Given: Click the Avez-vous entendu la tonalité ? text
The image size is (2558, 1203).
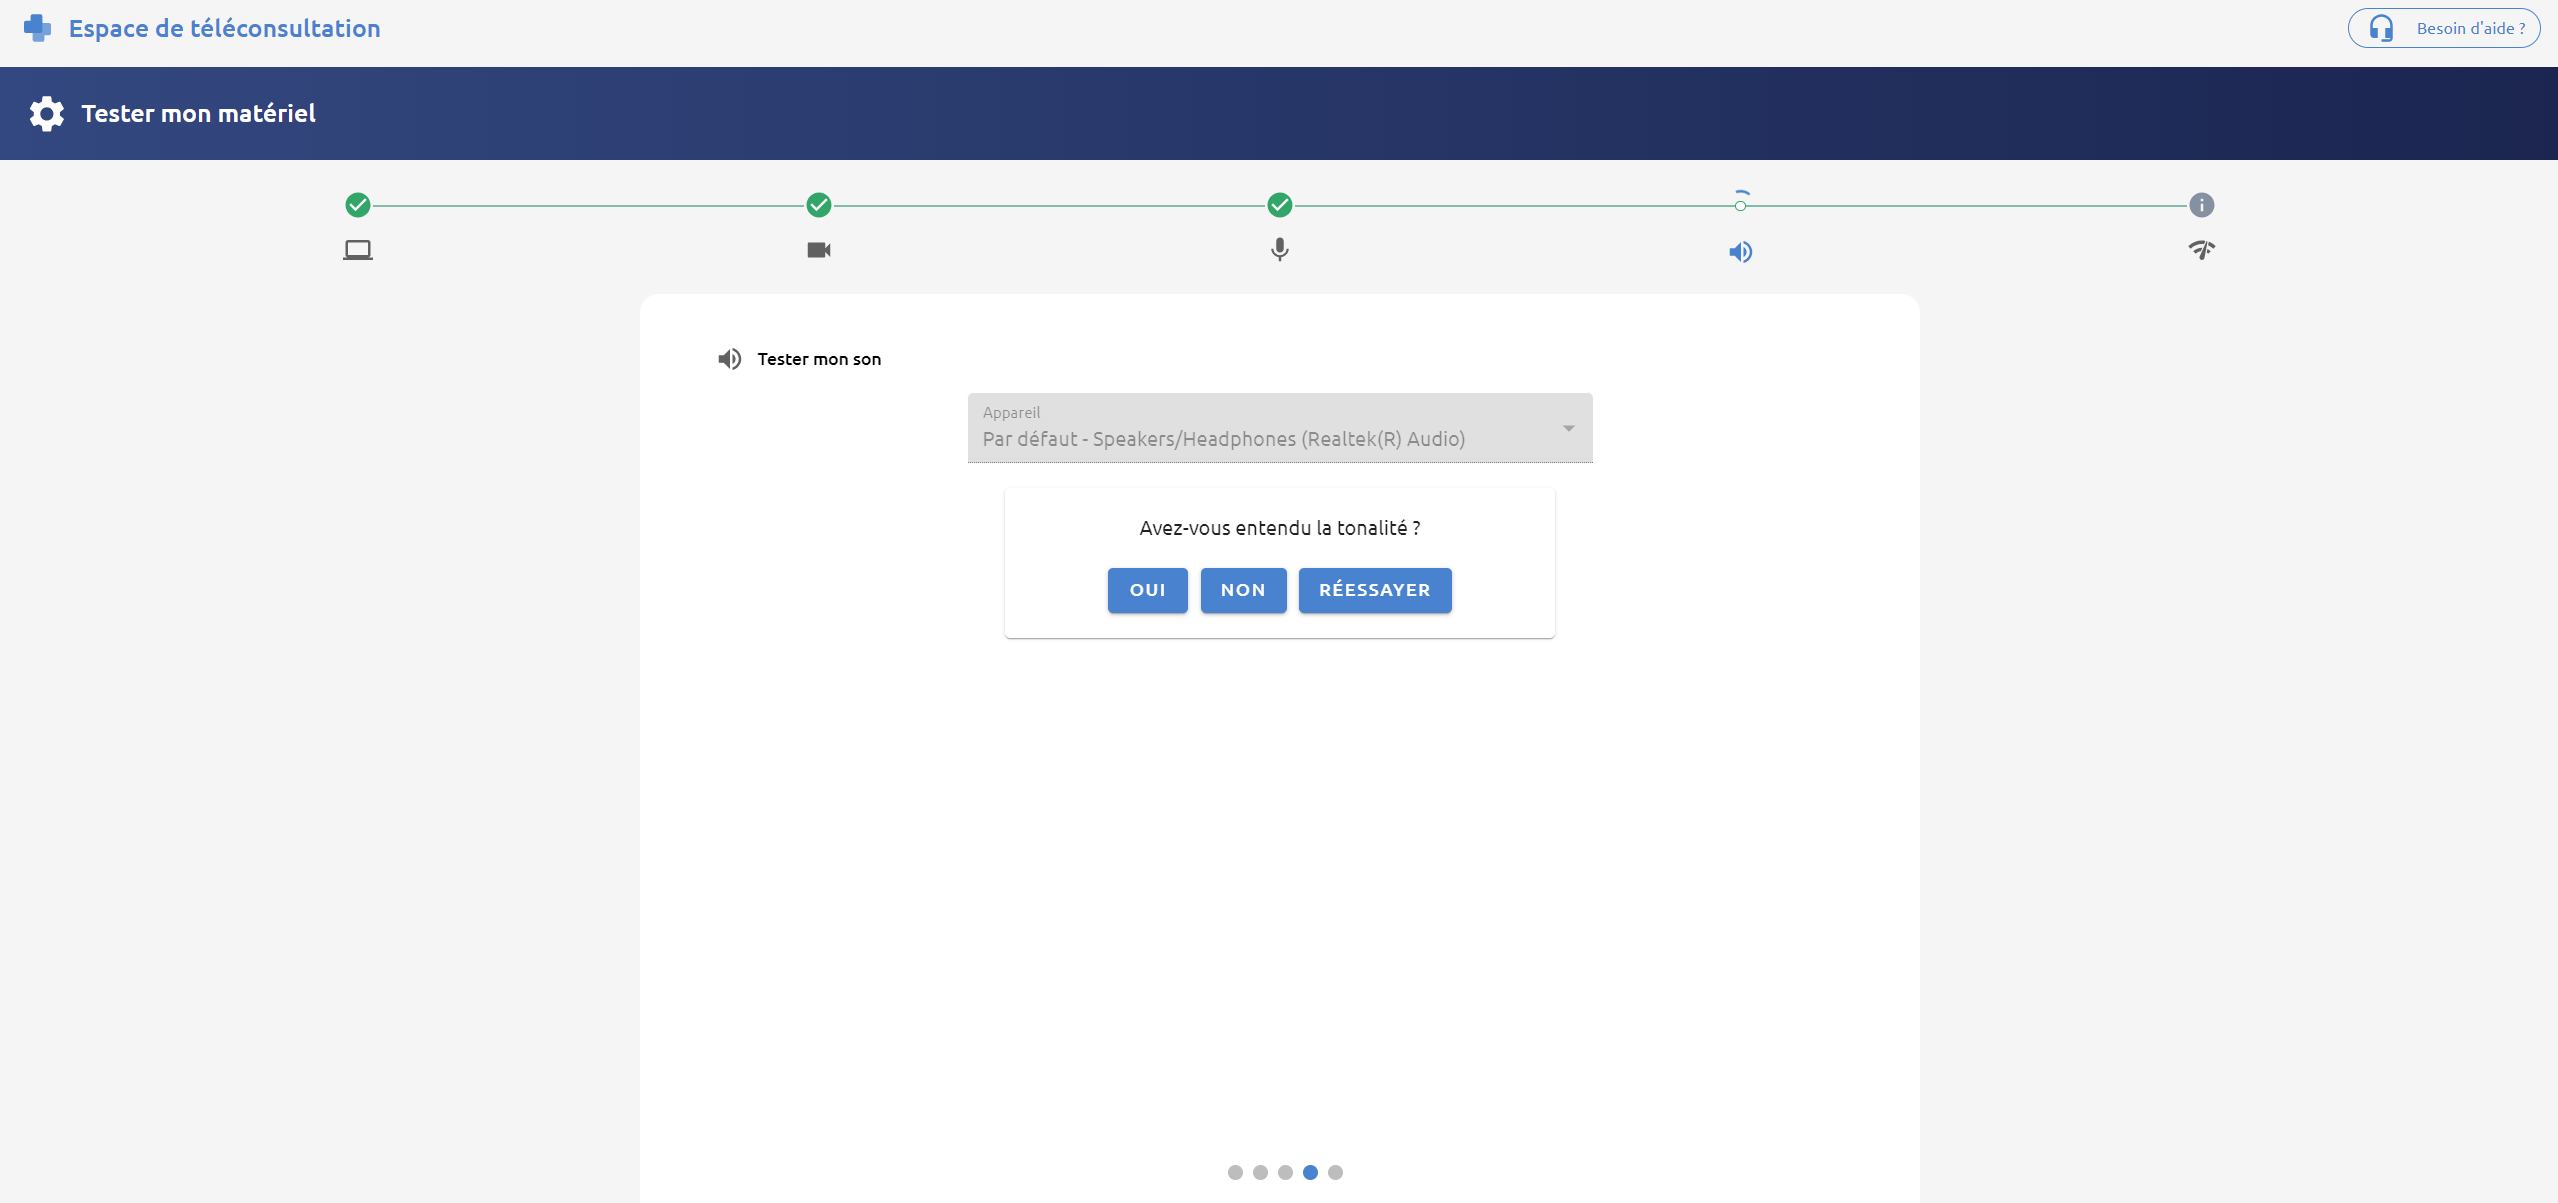Looking at the screenshot, I should pos(1280,528).
